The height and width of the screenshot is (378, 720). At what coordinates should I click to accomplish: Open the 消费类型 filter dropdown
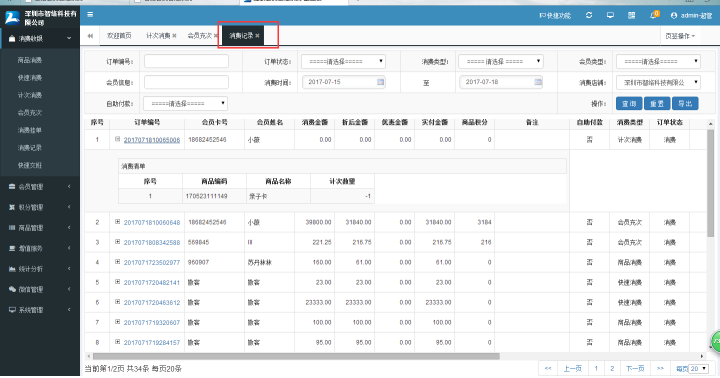coord(501,62)
